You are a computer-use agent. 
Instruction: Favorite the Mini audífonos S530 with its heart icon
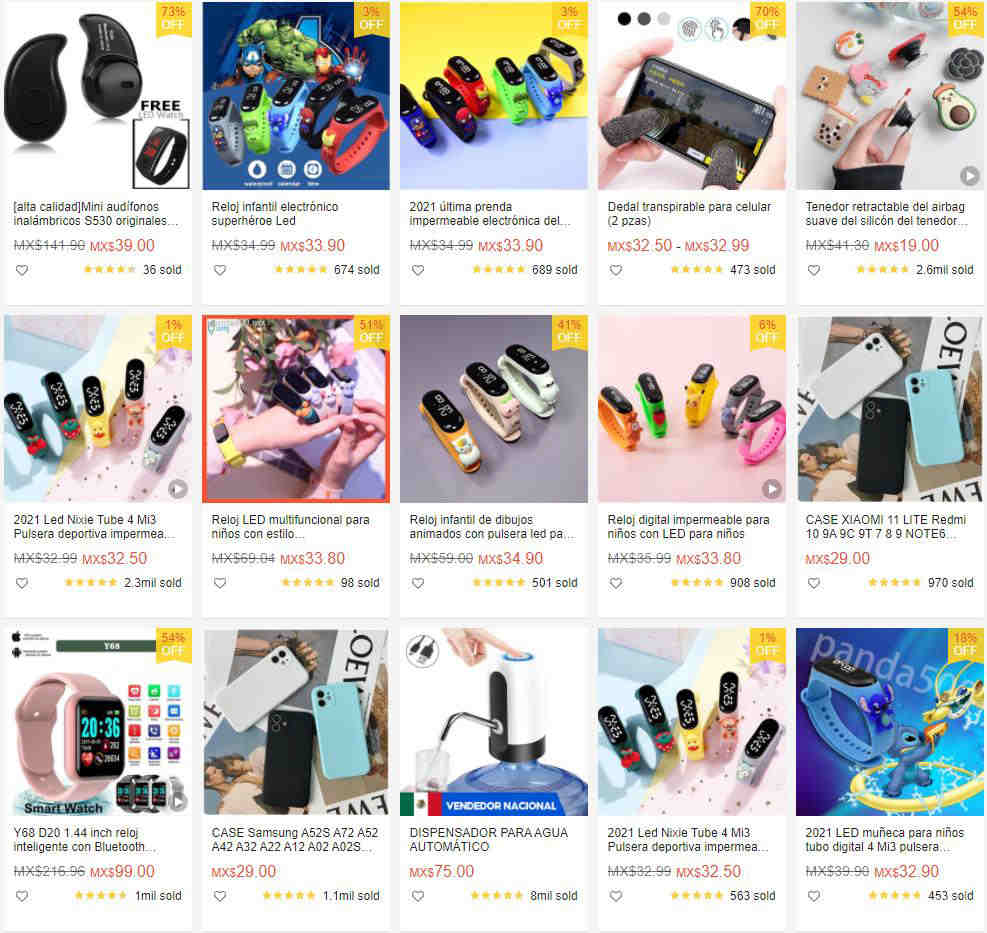[22, 270]
